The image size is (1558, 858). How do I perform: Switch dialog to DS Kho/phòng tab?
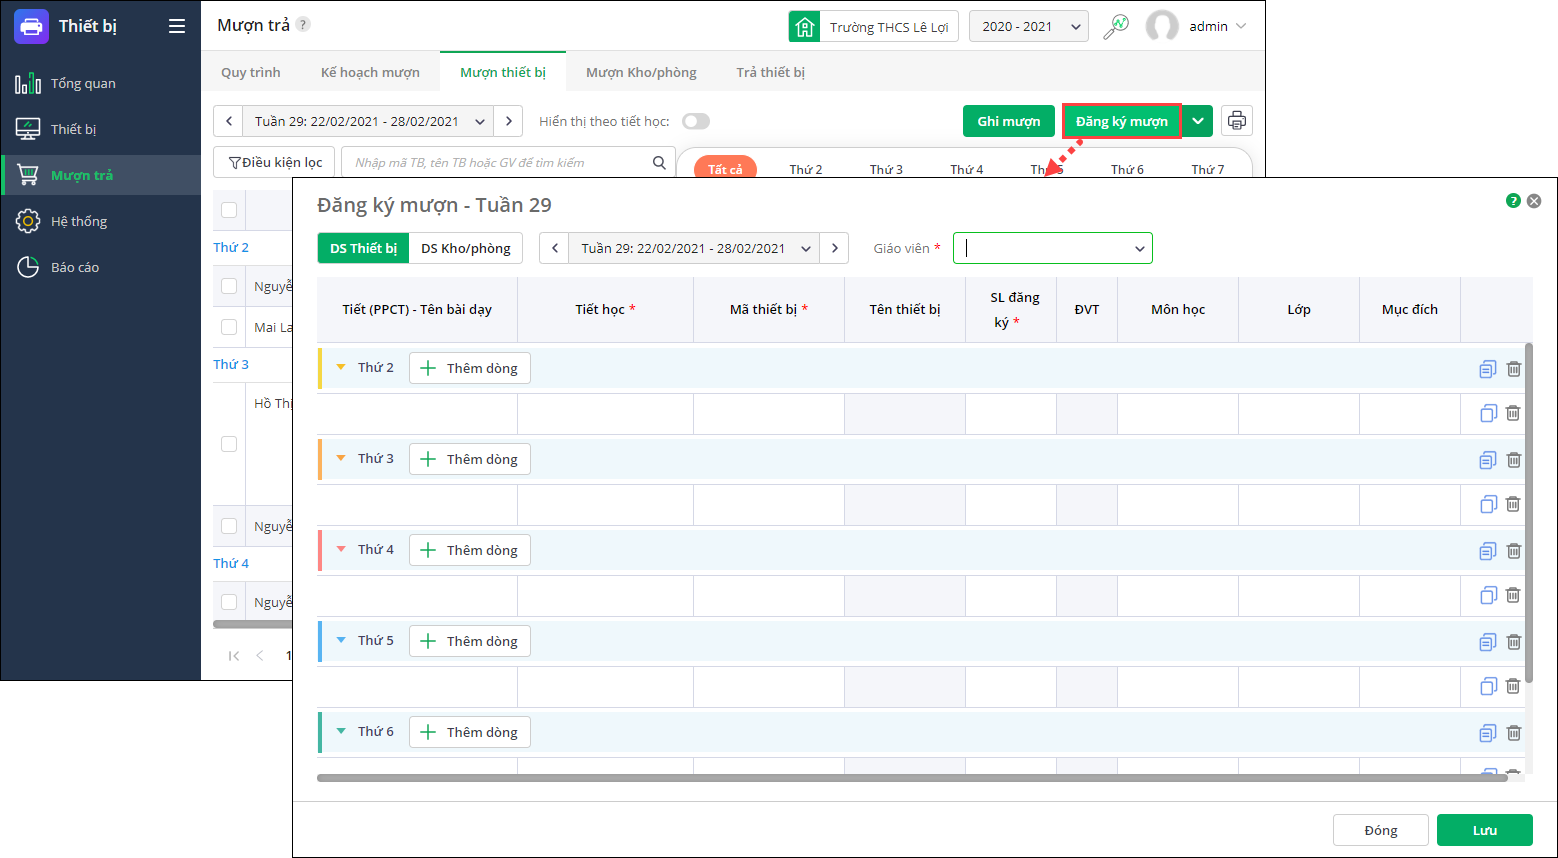pyautogui.click(x=466, y=248)
